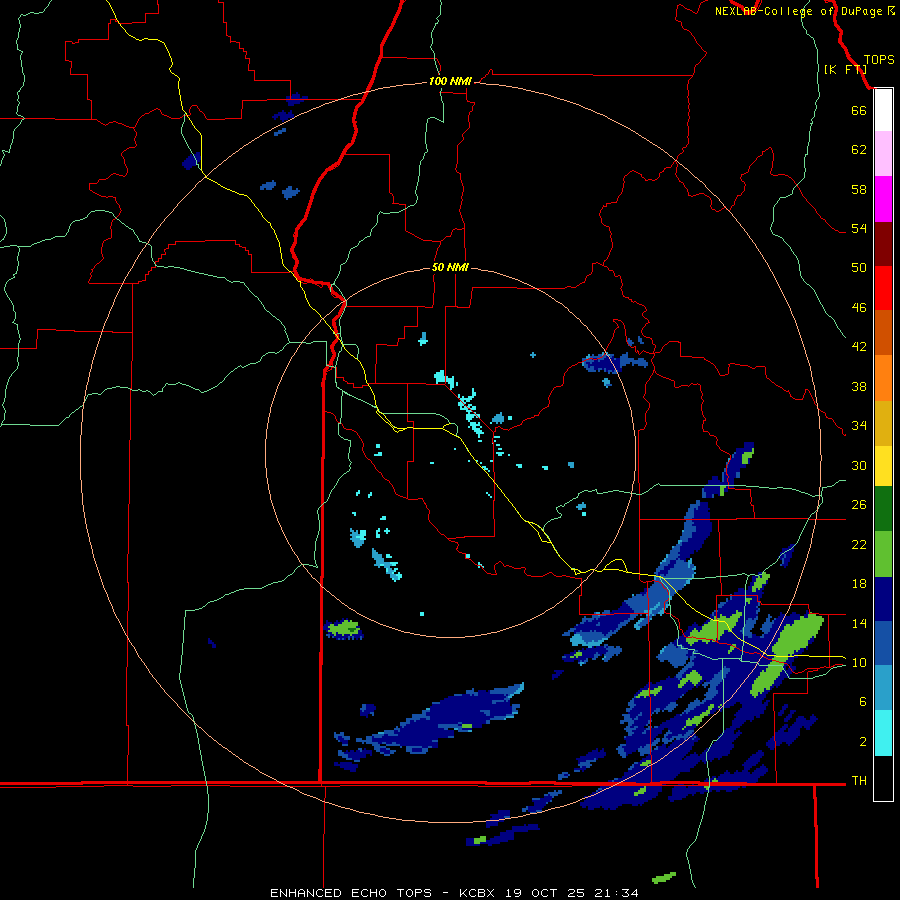Select the '54' legend value
Screen dimensions: 900x900
tap(859, 228)
